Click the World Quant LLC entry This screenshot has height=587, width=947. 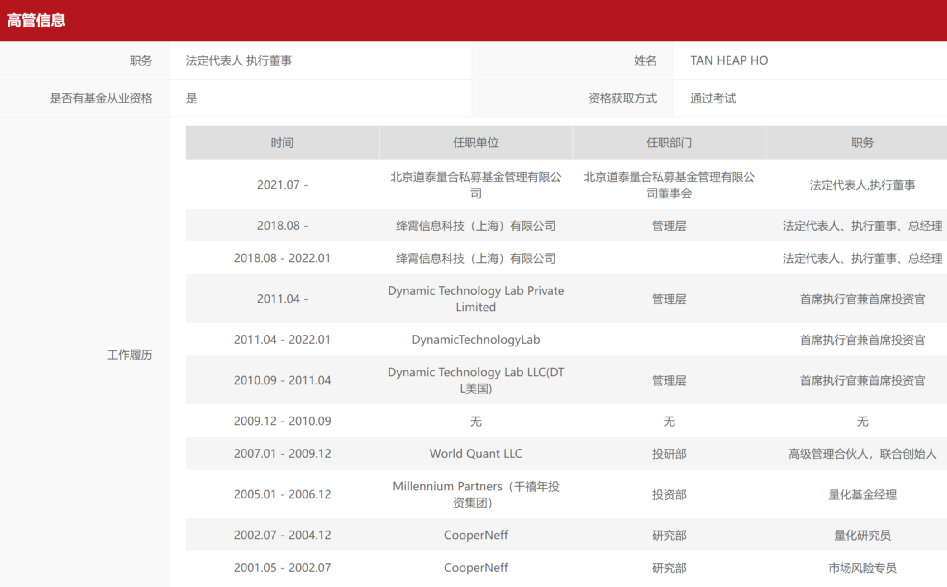pos(475,453)
